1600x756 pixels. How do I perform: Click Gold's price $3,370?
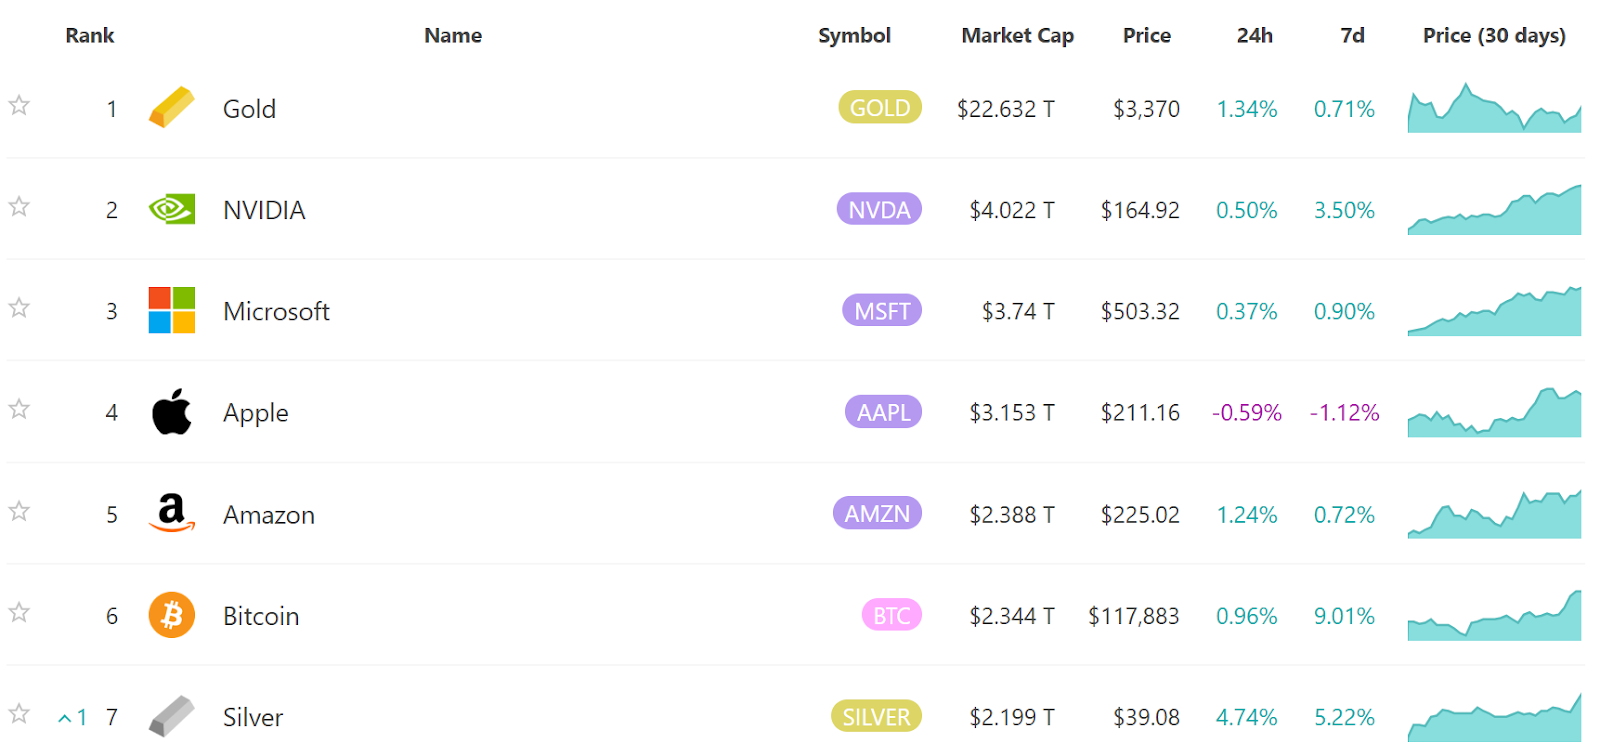1146,108
